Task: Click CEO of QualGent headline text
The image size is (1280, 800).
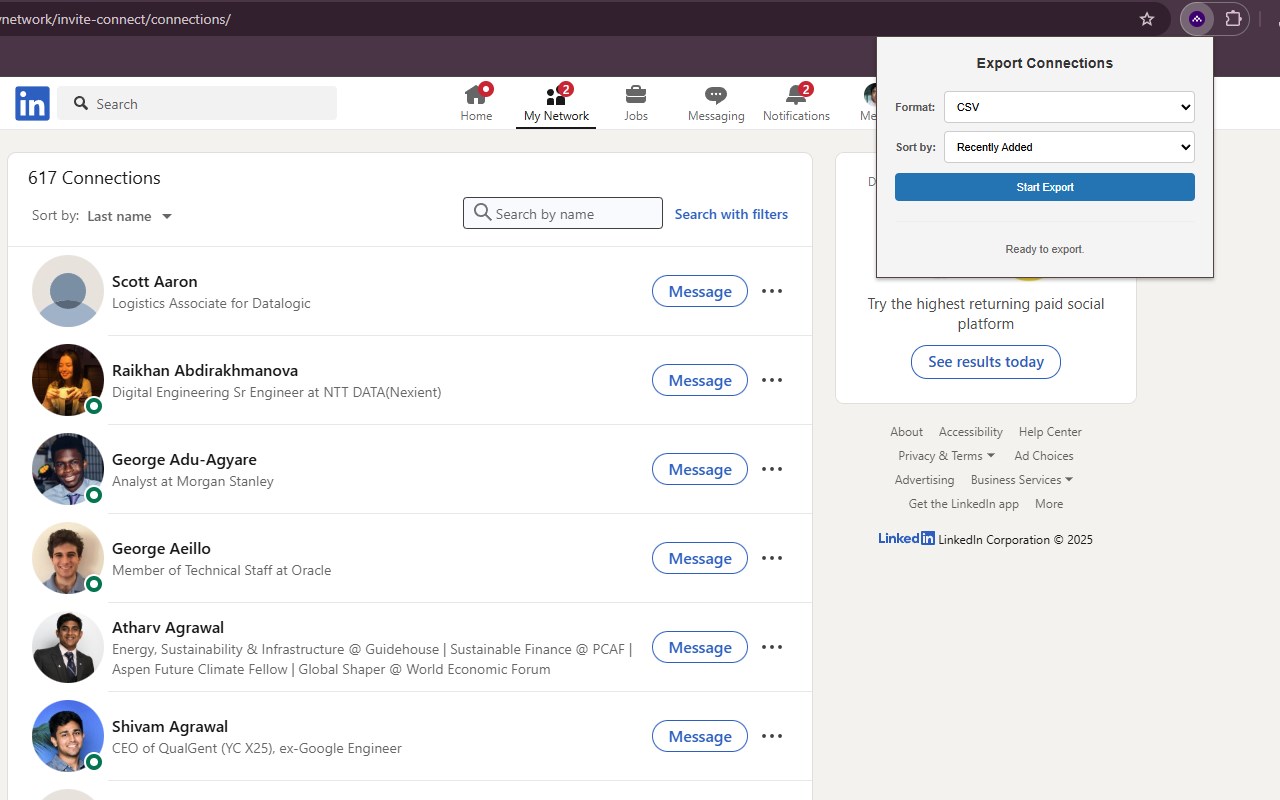Action: pos(257,748)
